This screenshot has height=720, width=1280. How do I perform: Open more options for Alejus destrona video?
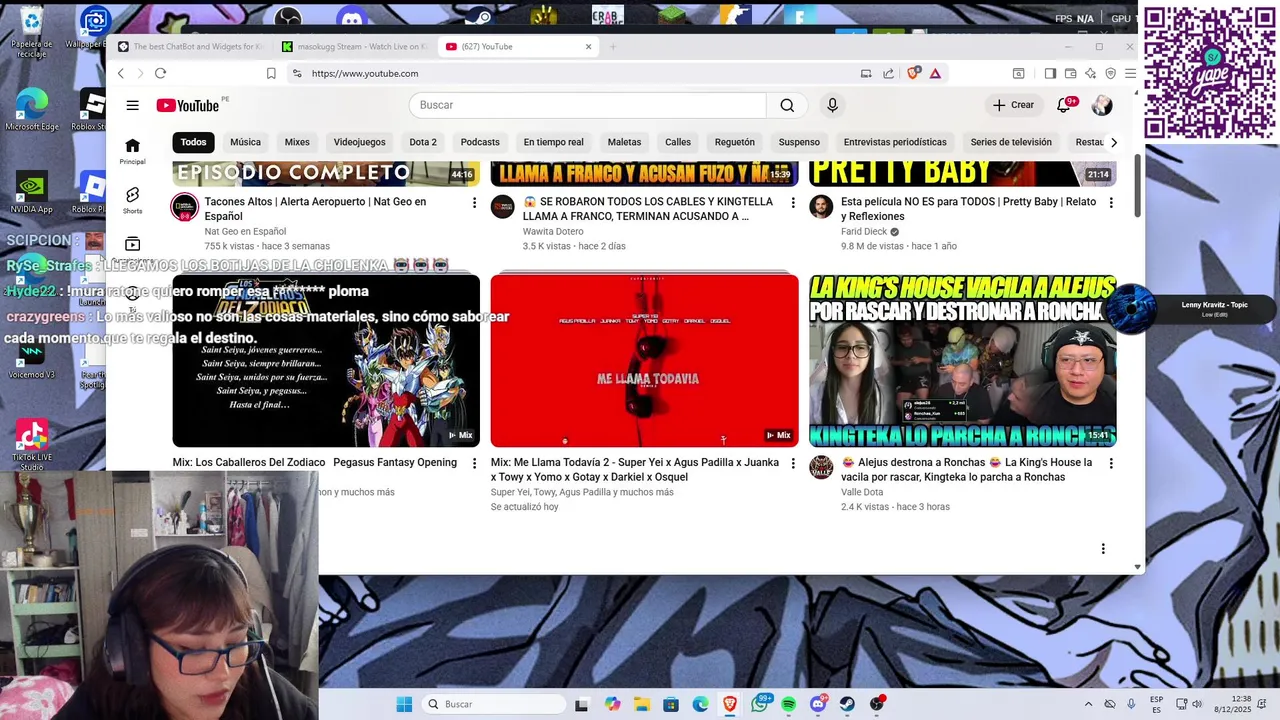tap(1110, 464)
